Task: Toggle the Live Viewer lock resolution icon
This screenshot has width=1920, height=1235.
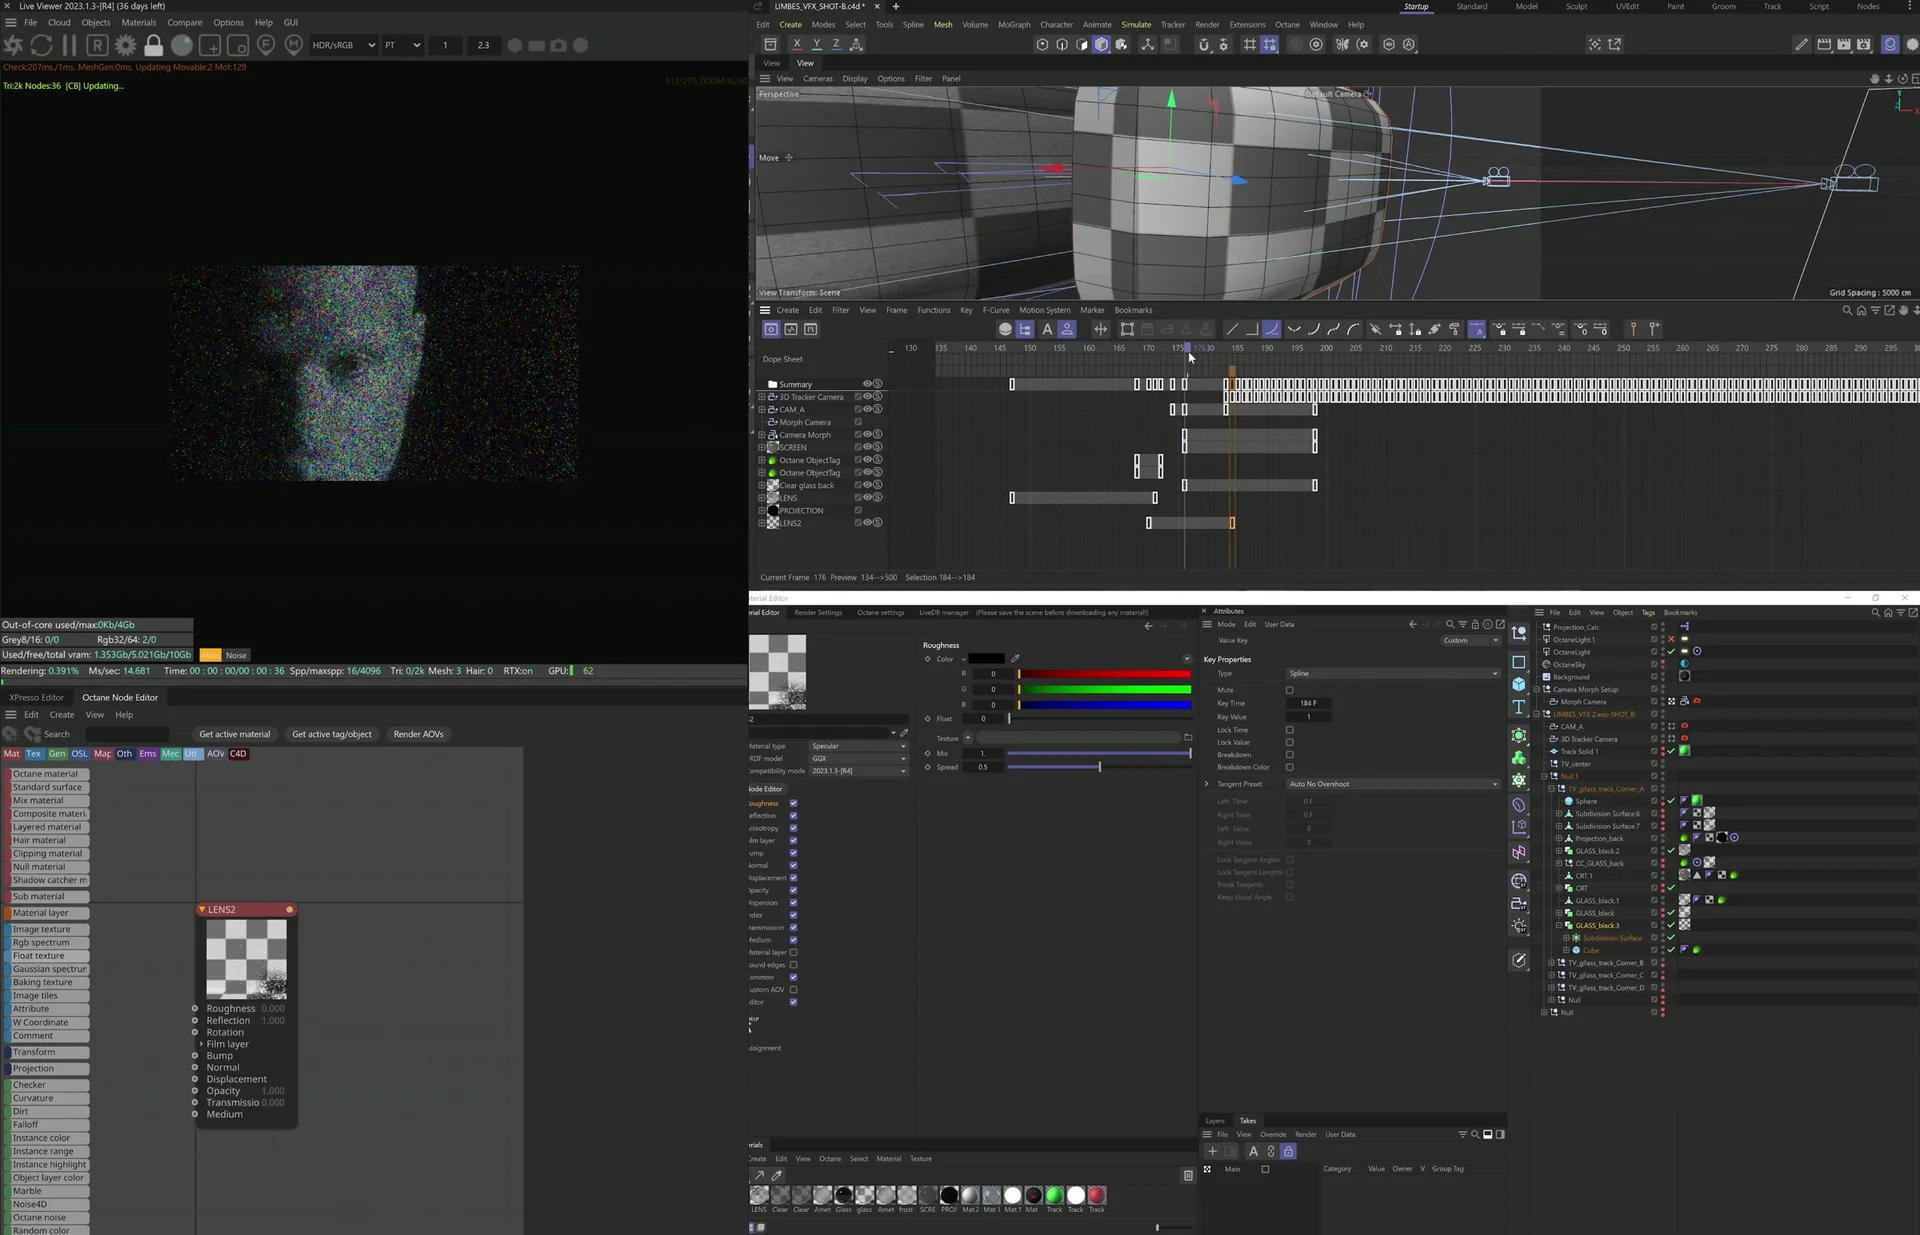Action: coord(153,45)
